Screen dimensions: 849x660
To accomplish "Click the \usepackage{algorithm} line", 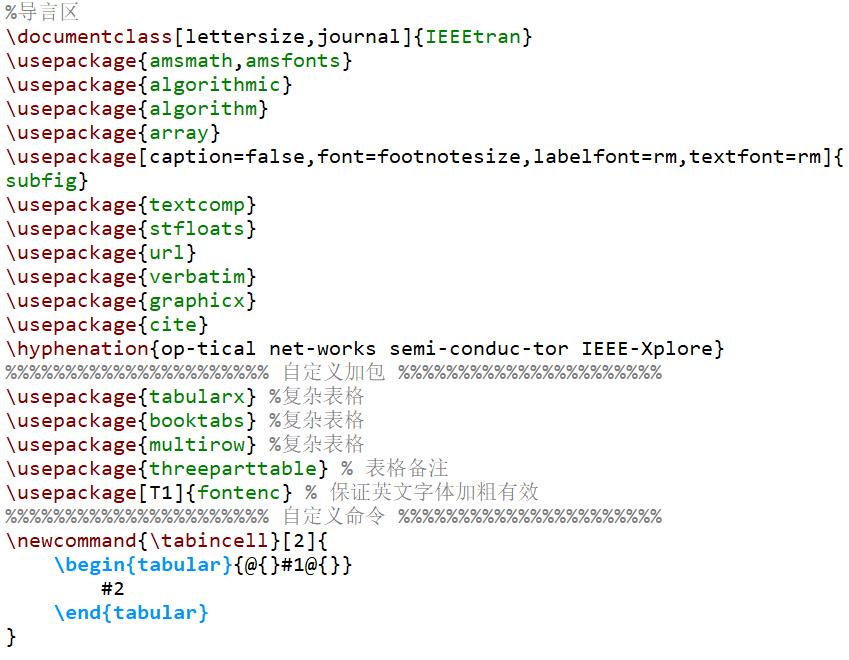I will (136, 109).
